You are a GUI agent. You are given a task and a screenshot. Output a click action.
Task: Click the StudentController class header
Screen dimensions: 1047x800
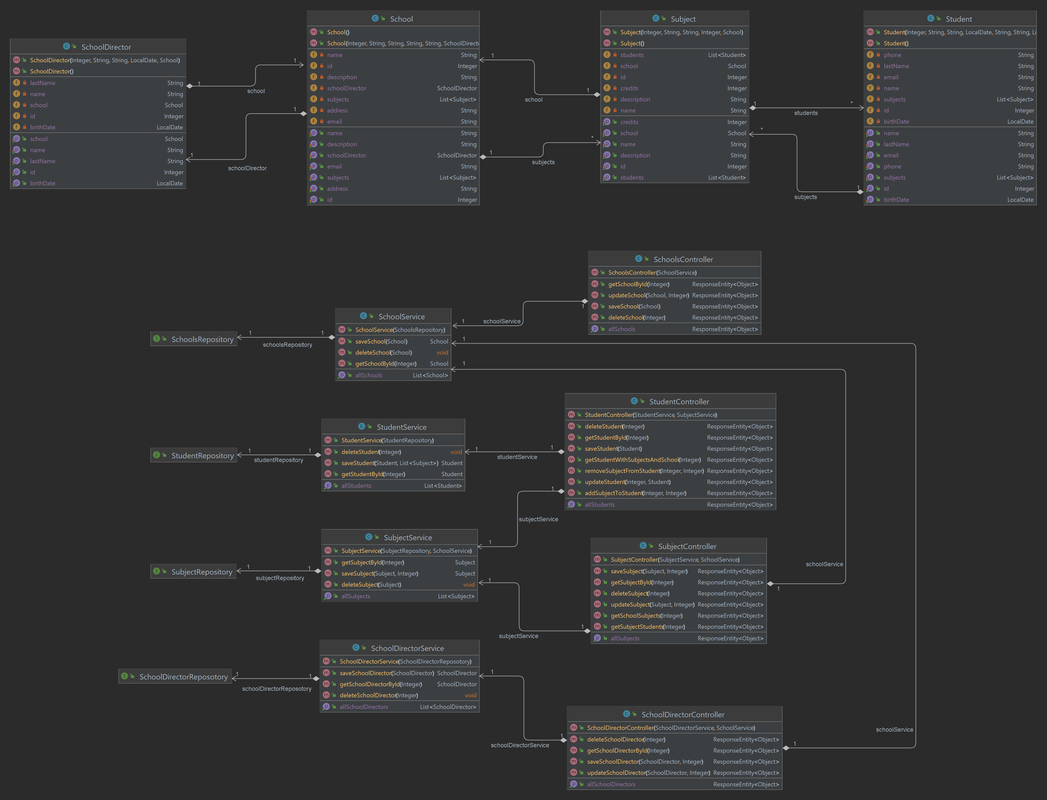pyautogui.click(x=670, y=401)
